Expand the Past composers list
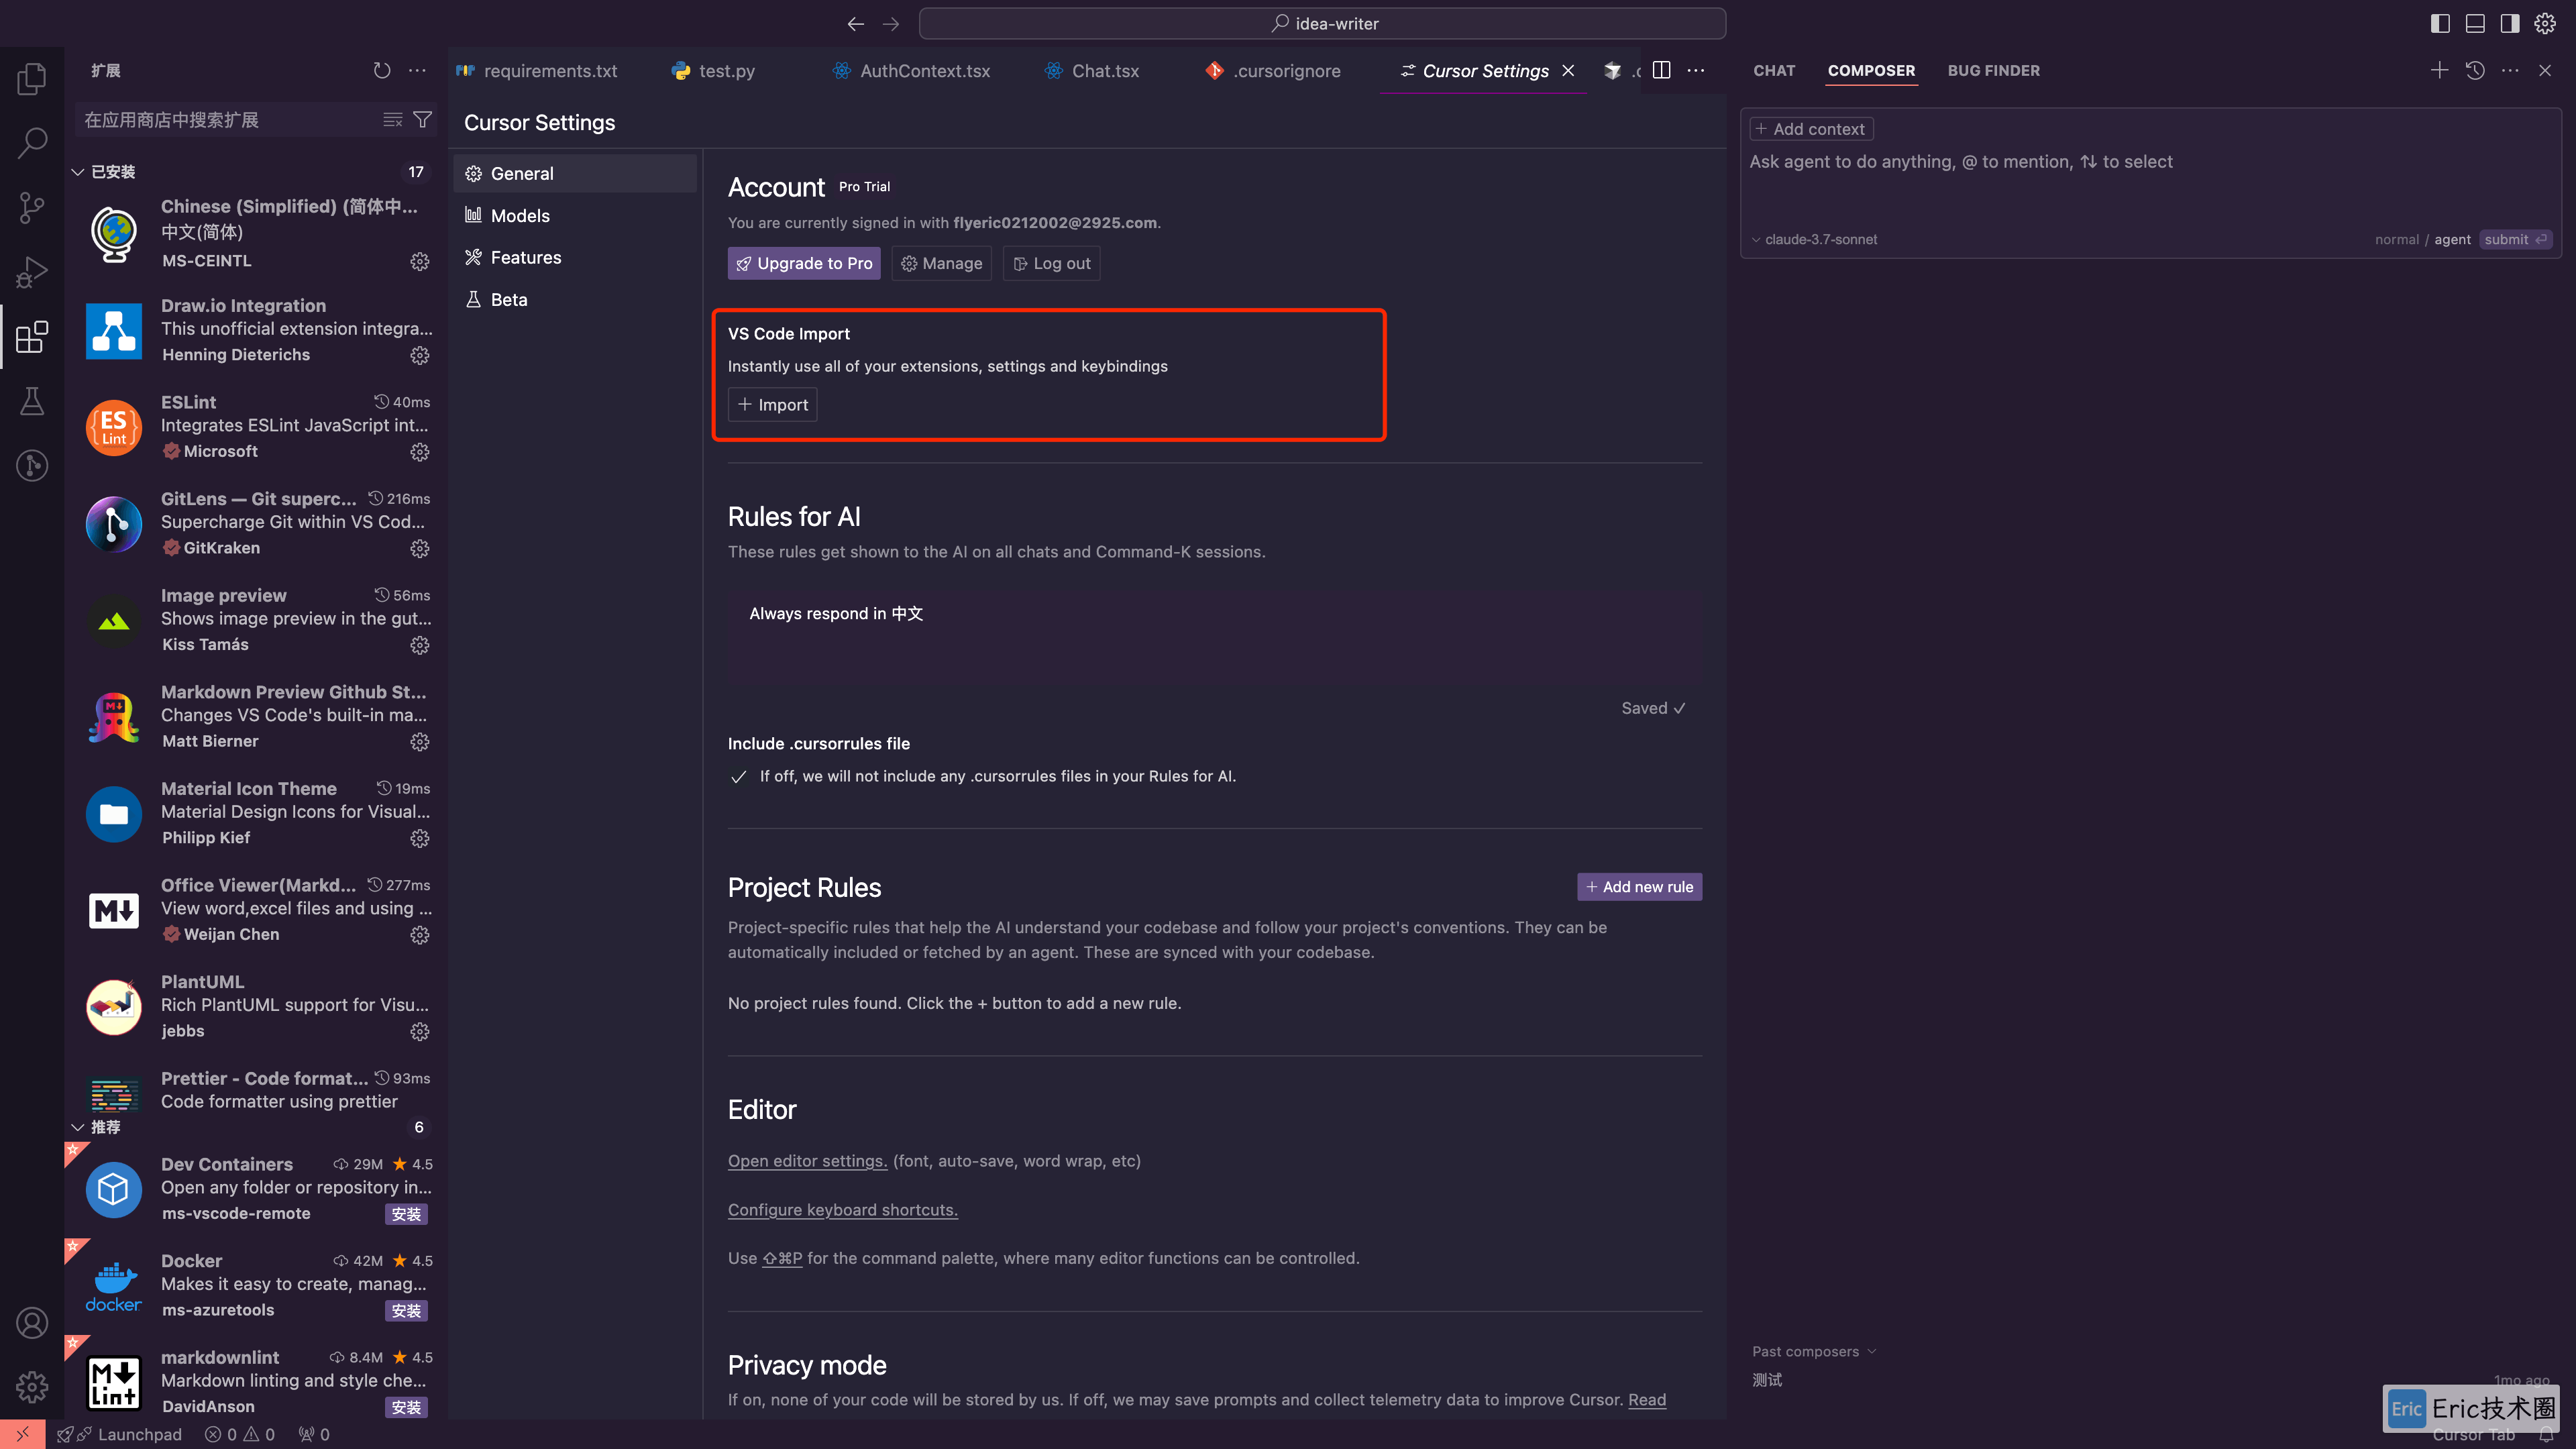Viewport: 2576px width, 1449px height. (1814, 1351)
